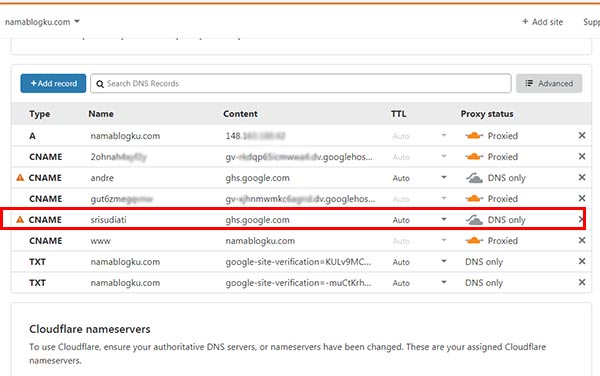Screen dimensions: 600x376
Task: Click DNS only status in KULv9MC TXT row
Action: pyautogui.click(x=484, y=262)
